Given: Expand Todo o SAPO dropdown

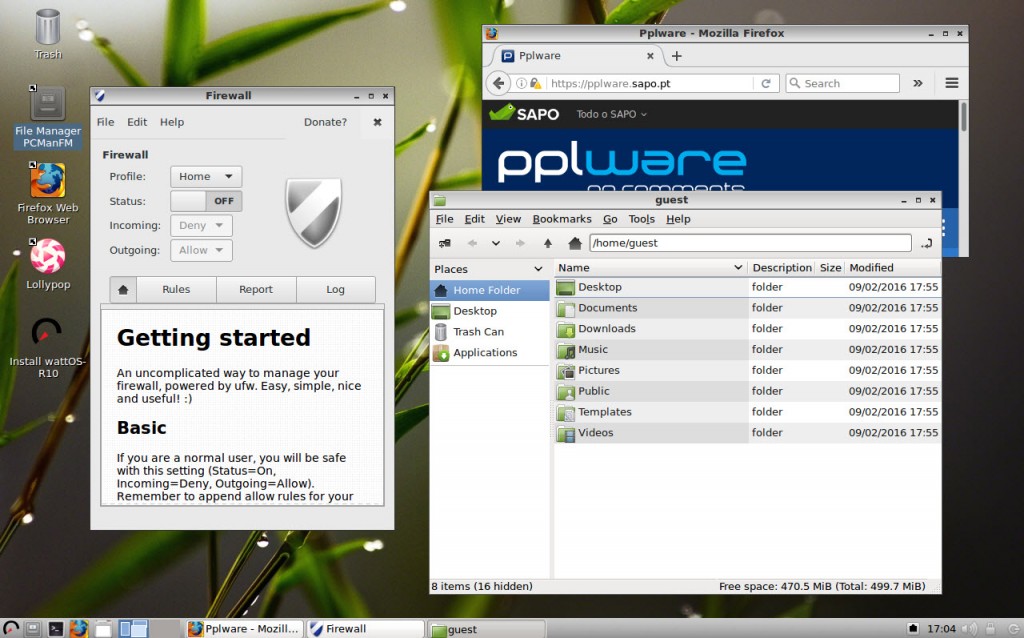Looking at the screenshot, I should 611,114.
